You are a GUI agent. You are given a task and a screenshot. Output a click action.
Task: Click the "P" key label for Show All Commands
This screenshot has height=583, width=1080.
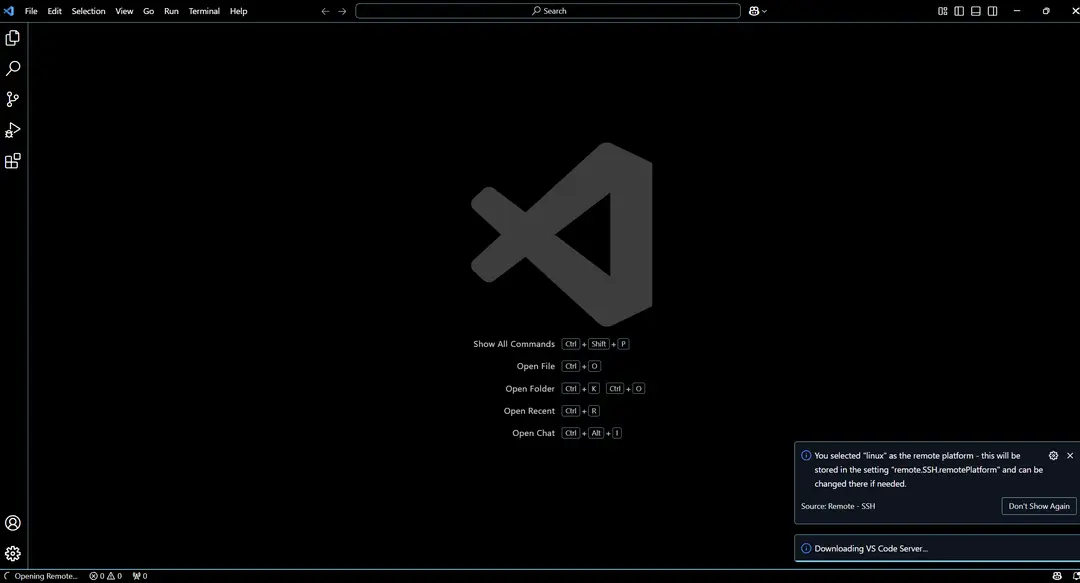[x=623, y=344]
